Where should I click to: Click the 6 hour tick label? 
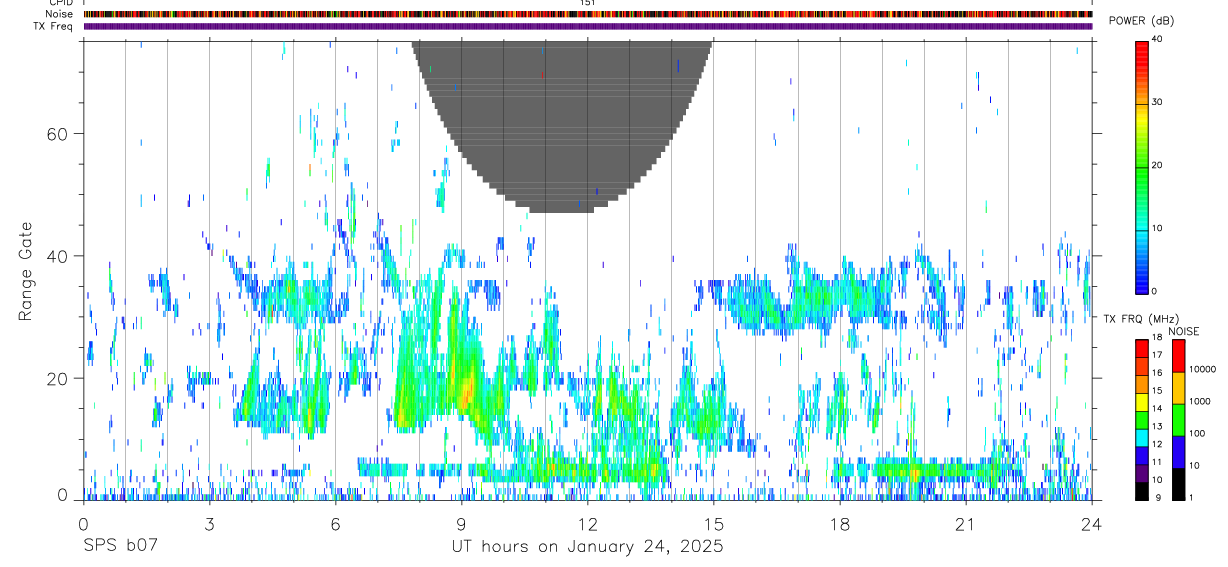pyautogui.click(x=335, y=524)
